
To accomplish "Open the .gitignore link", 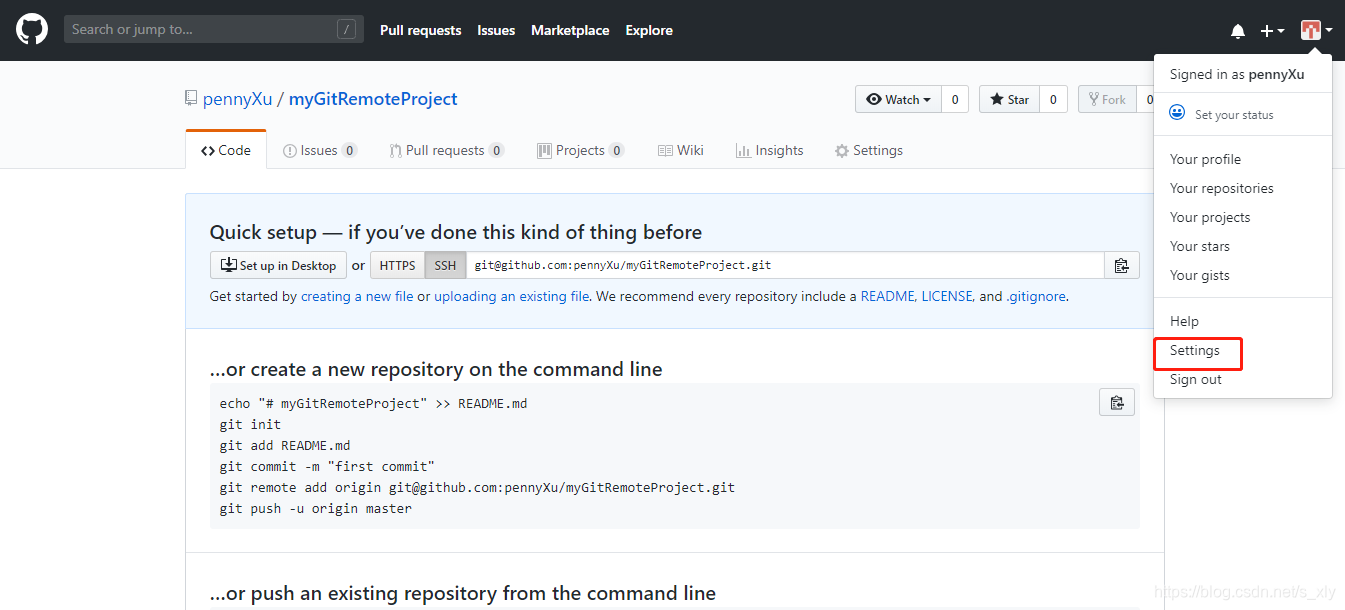I will pyautogui.click(x=1035, y=296).
